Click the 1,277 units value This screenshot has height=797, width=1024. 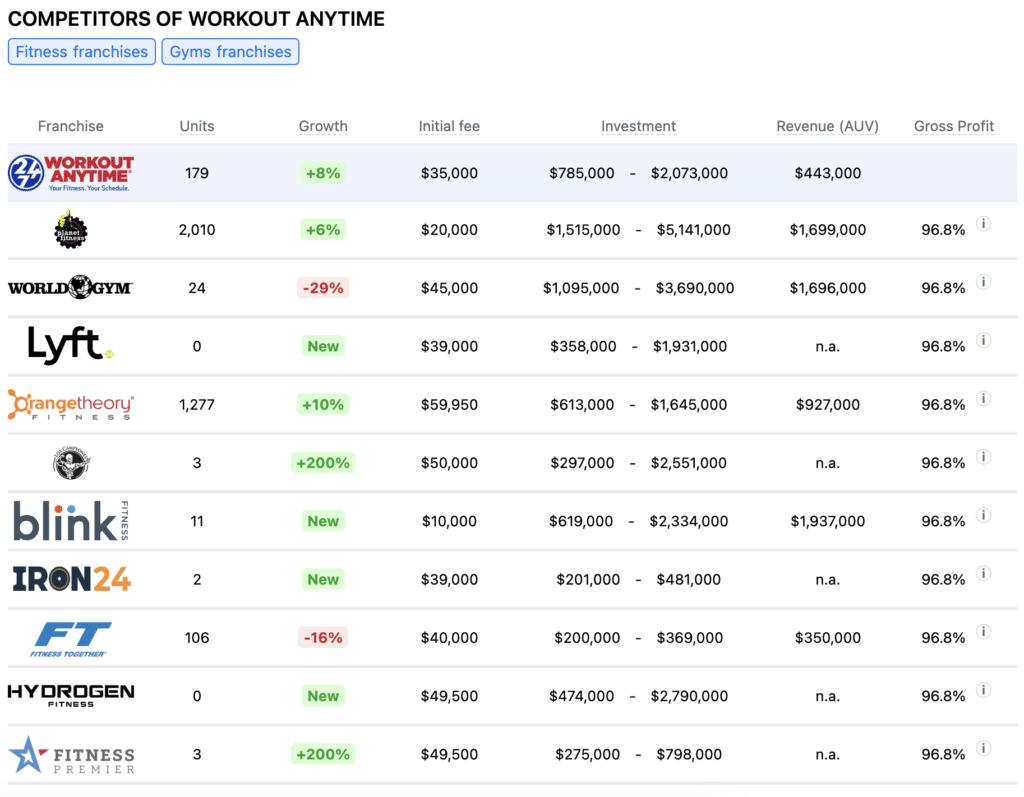pyautogui.click(x=197, y=405)
